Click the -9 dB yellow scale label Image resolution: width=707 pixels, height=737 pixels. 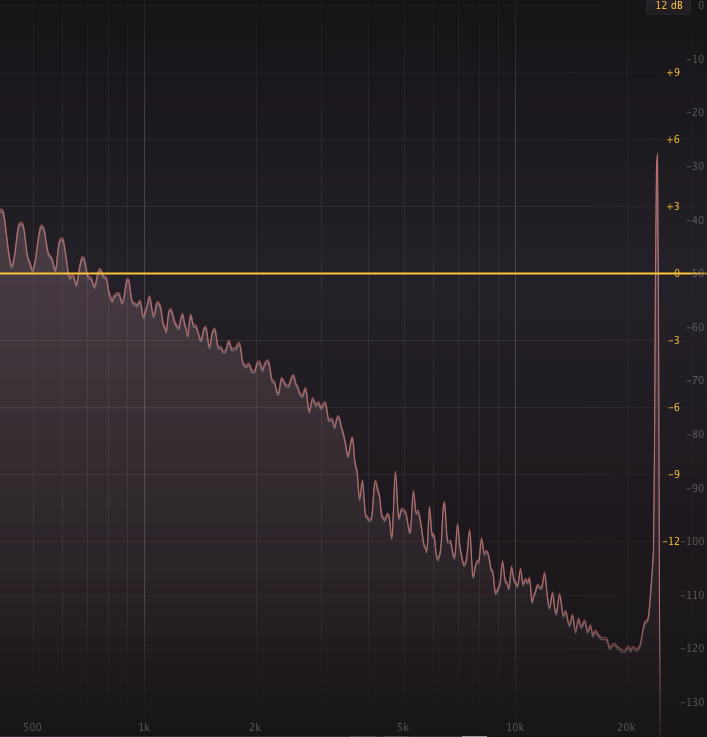pyautogui.click(x=673, y=475)
